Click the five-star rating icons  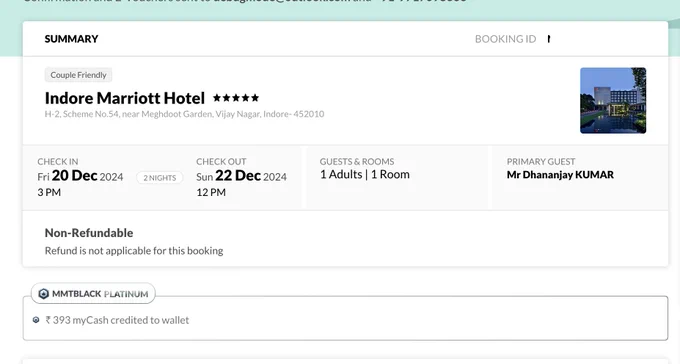coord(236,98)
